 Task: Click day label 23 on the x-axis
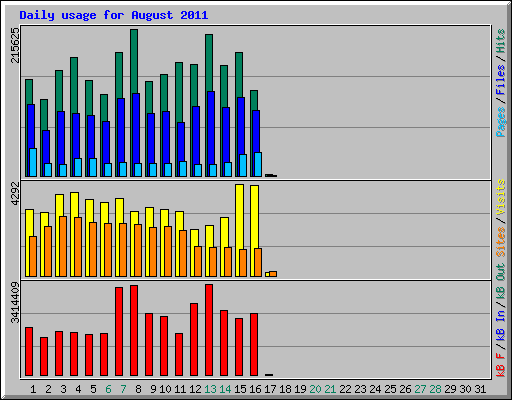(360, 389)
